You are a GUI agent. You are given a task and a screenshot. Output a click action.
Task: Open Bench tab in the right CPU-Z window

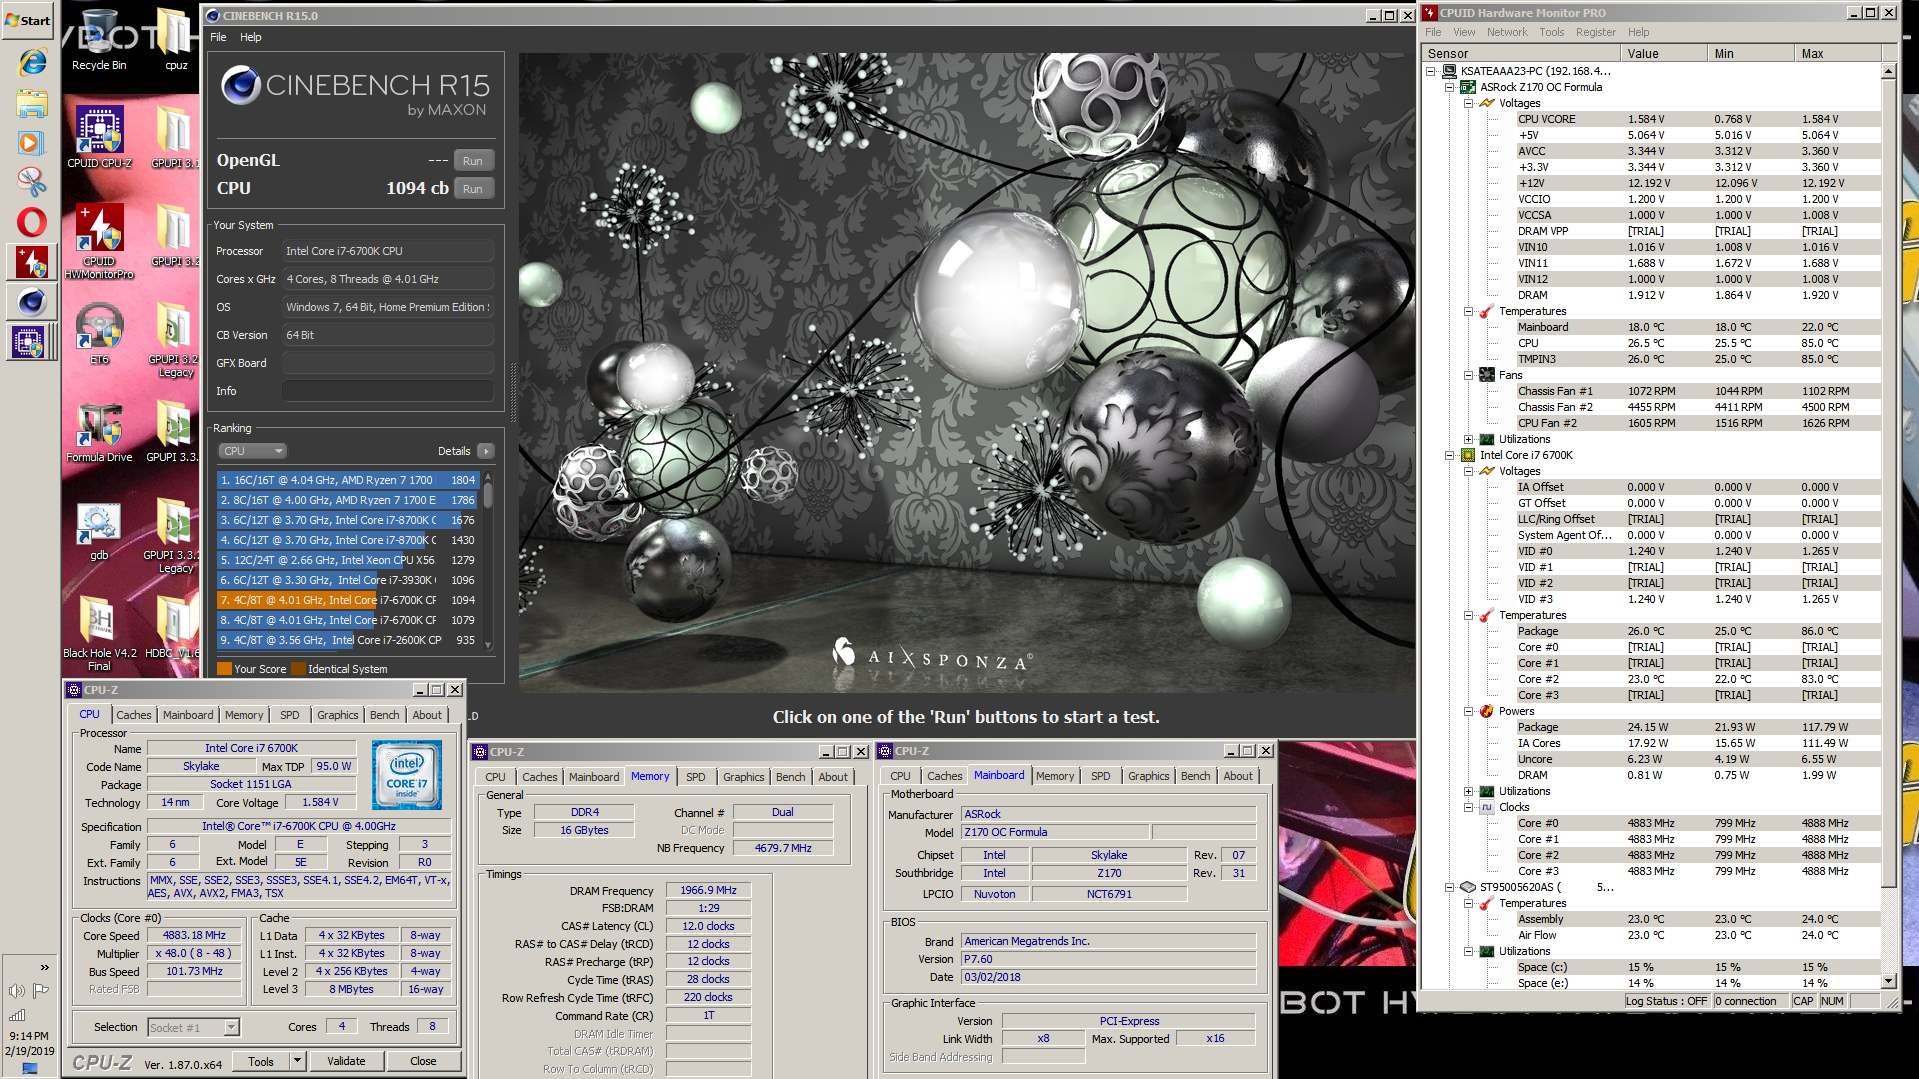coord(1195,776)
